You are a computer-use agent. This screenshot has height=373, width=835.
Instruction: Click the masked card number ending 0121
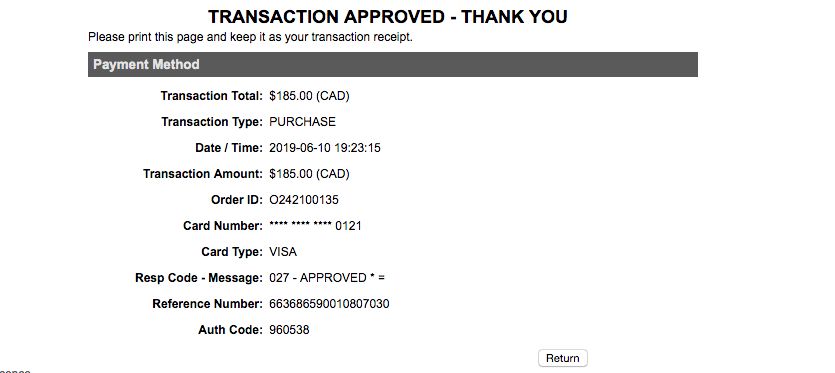click(x=315, y=226)
